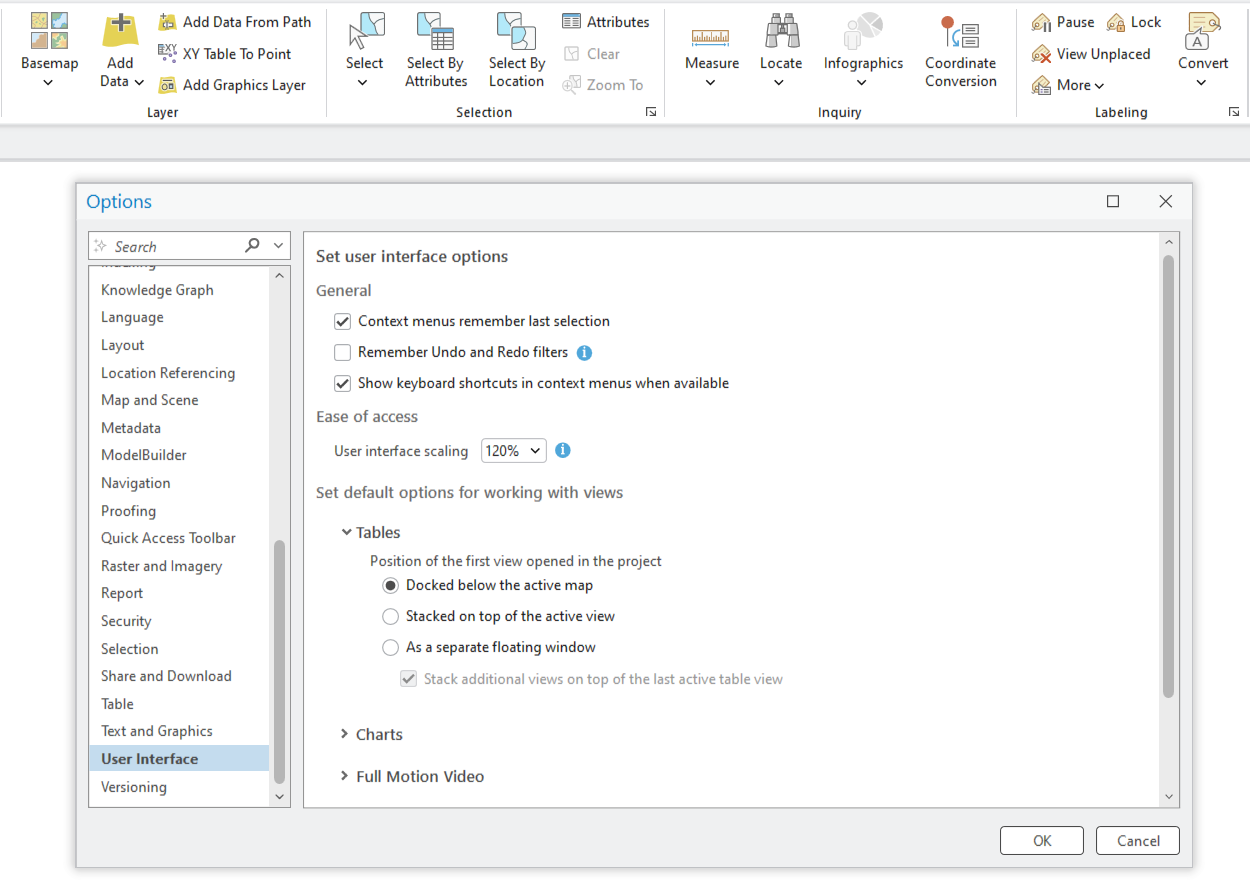1250x894 pixels.
Task: Collapse the Tables section
Action: tap(346, 532)
